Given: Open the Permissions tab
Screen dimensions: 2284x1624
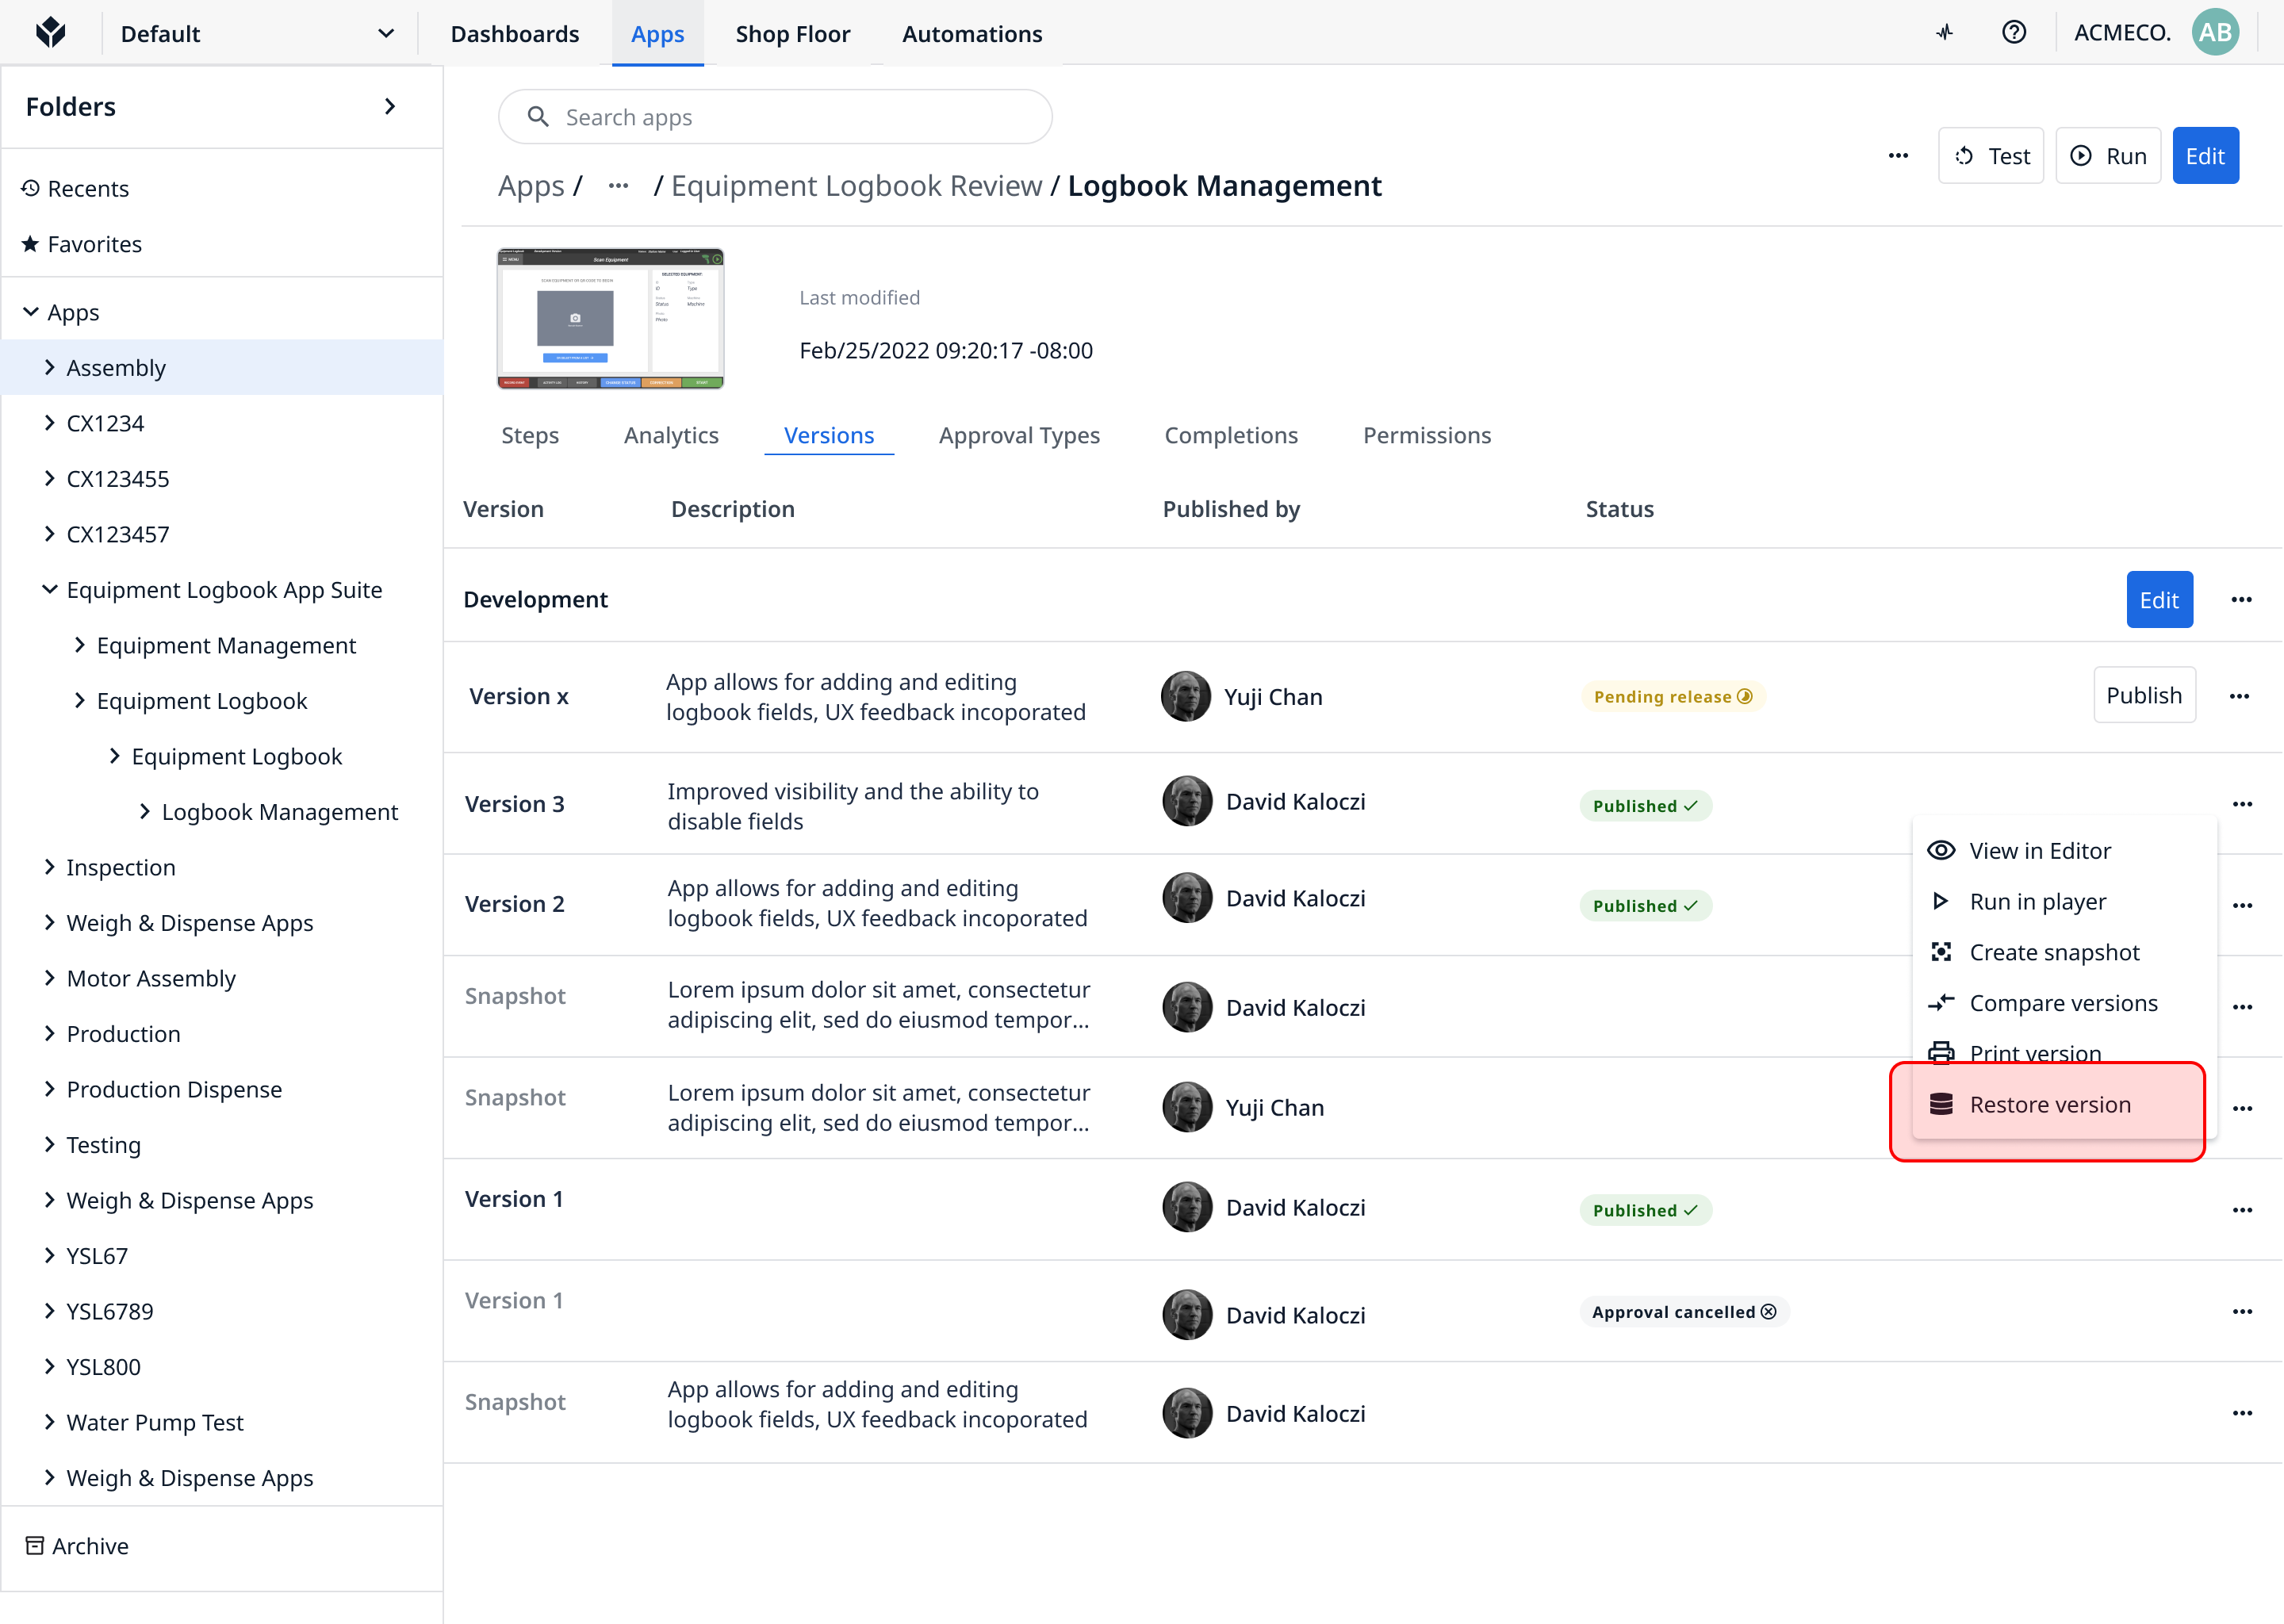Looking at the screenshot, I should [x=1427, y=435].
